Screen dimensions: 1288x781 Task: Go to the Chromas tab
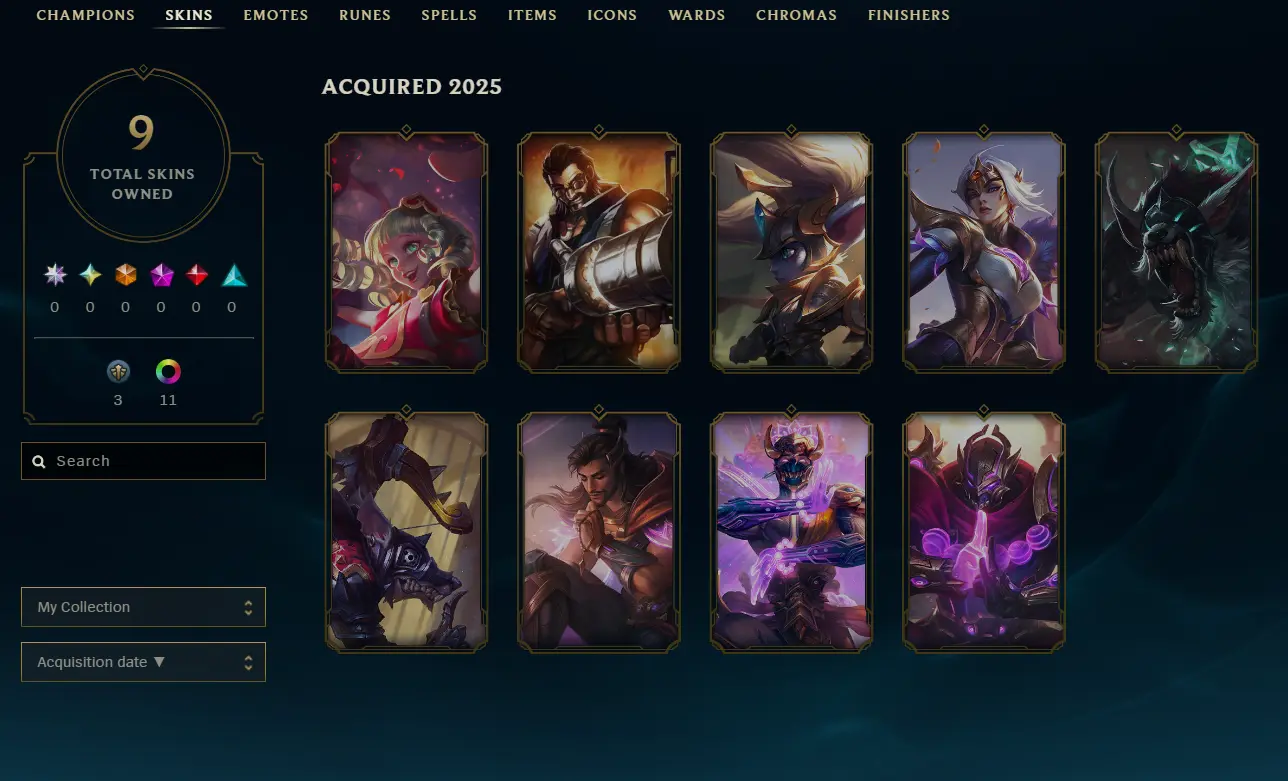coord(796,16)
